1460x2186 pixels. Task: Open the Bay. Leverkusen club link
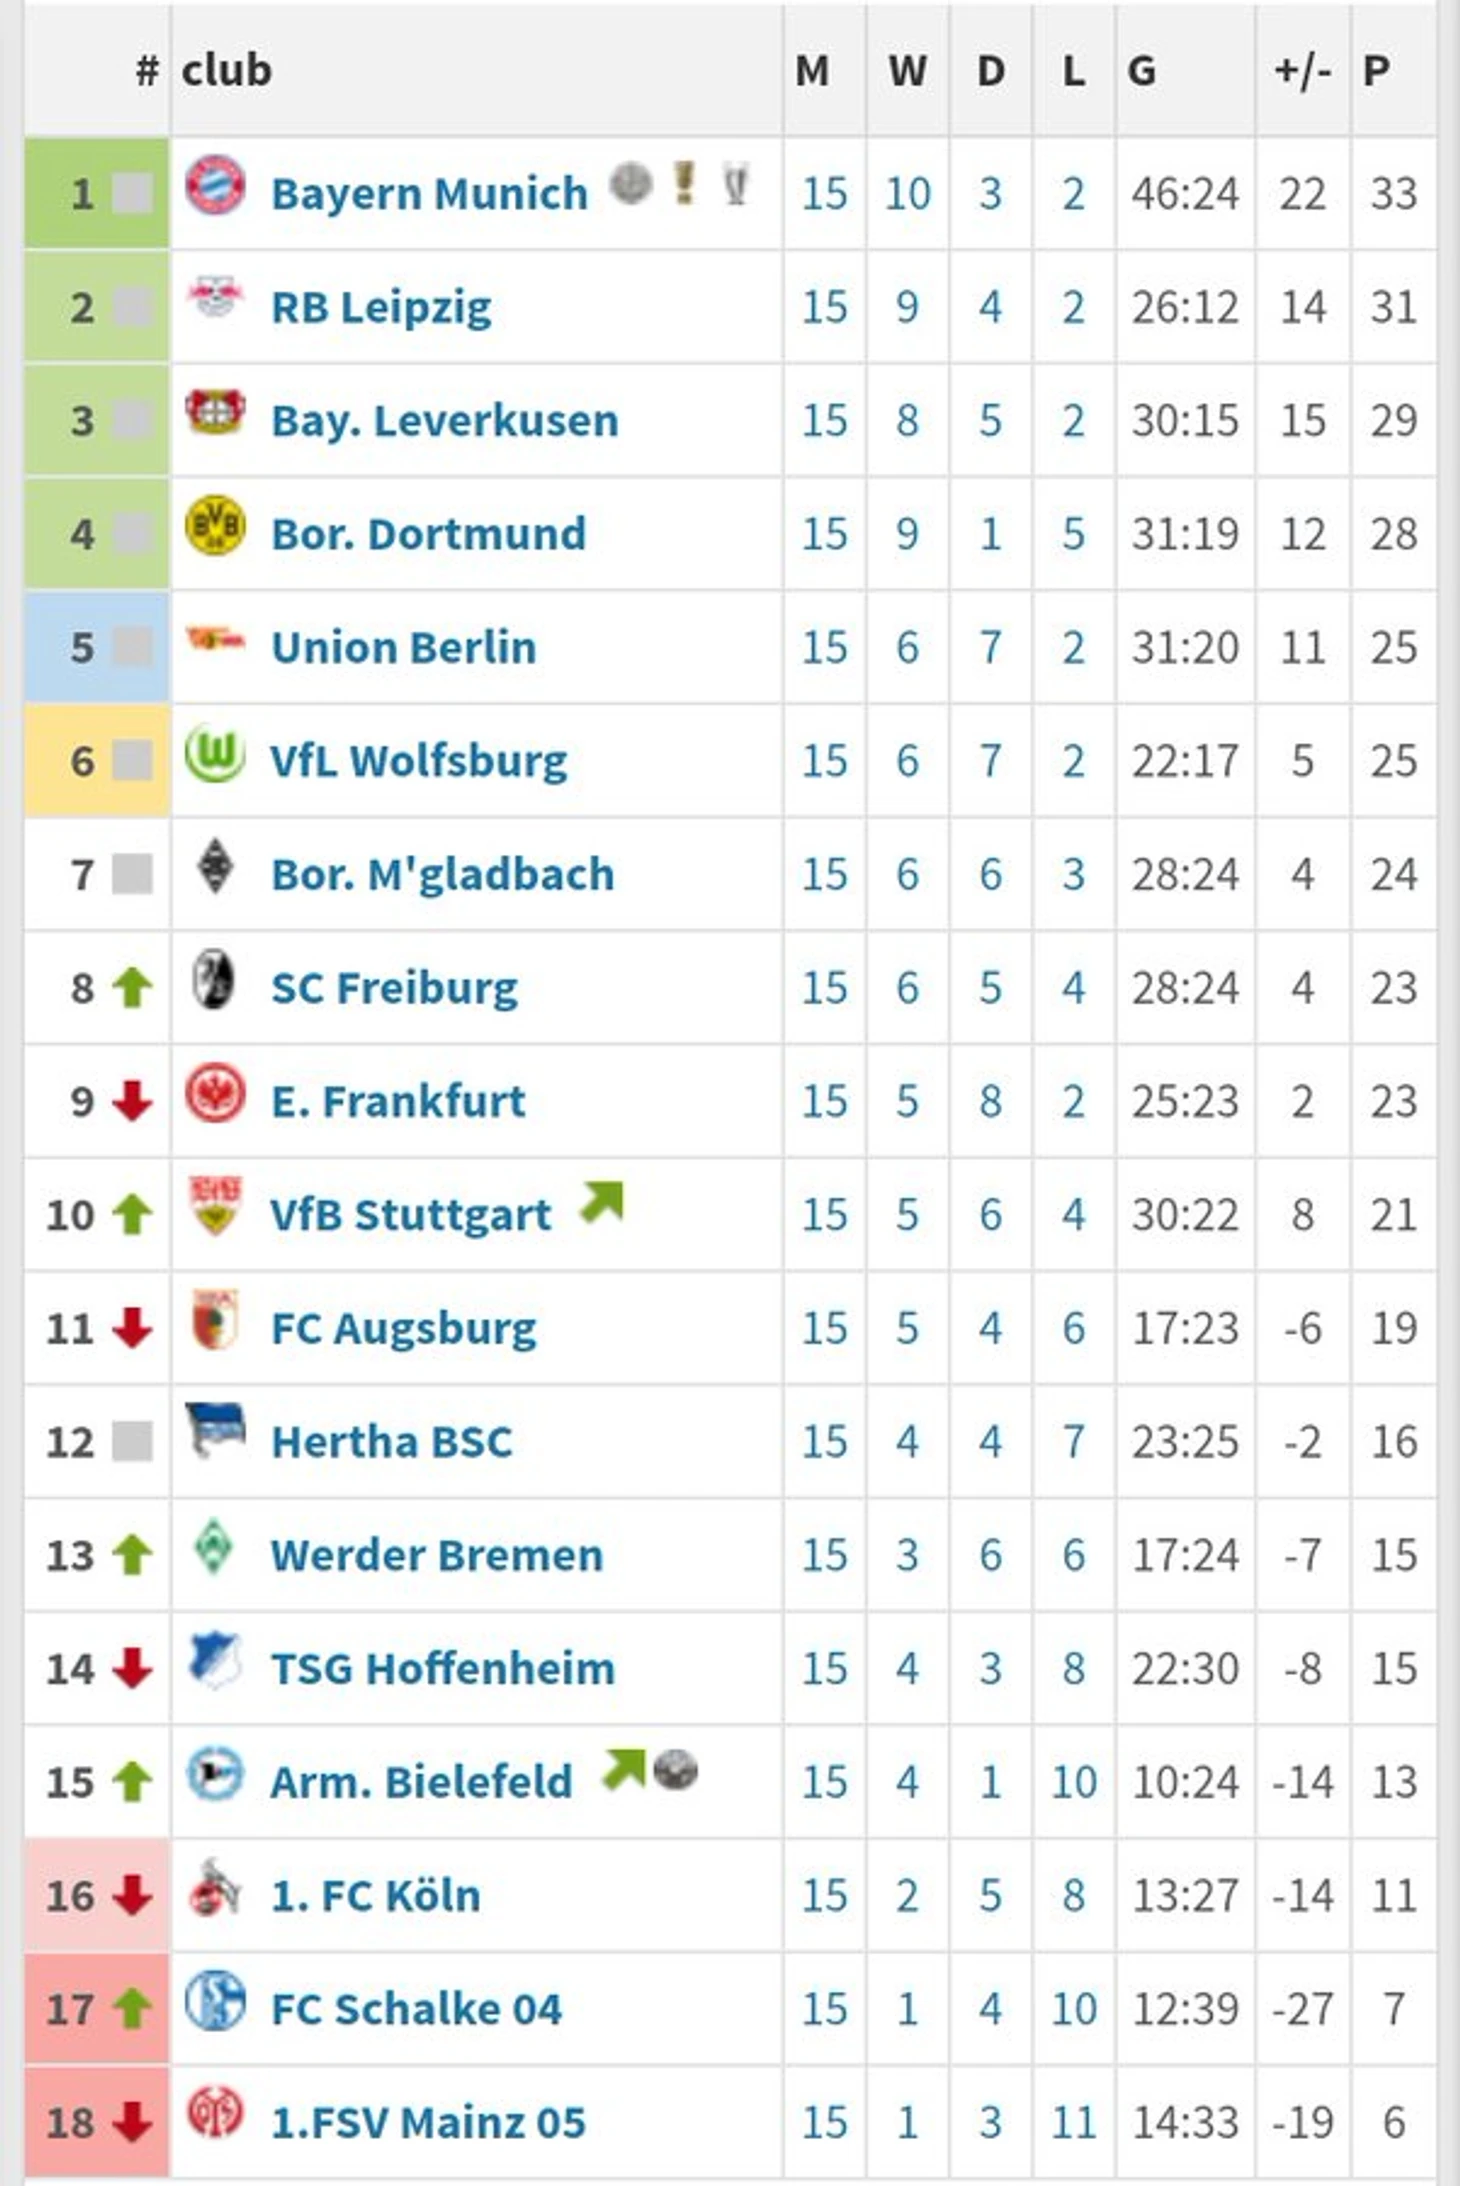point(445,420)
